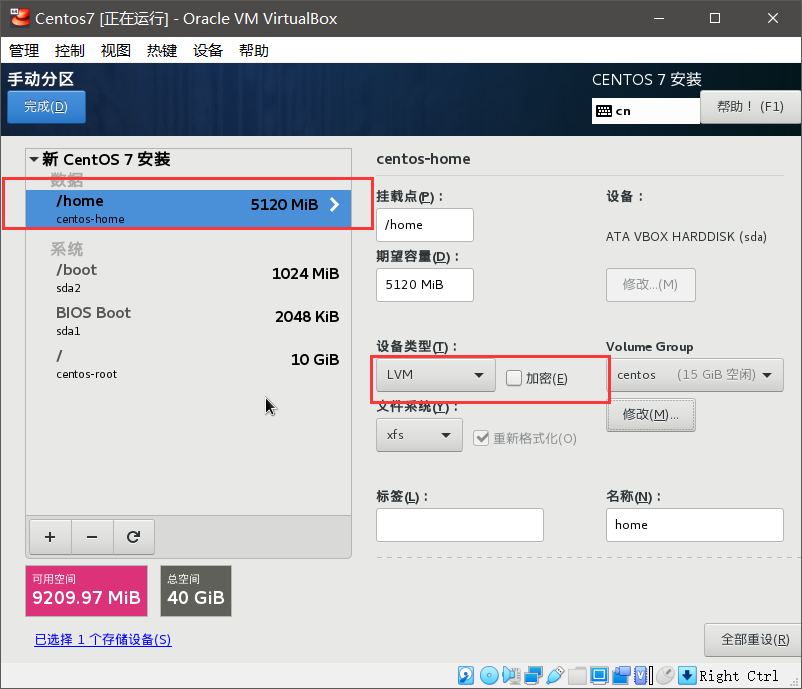Open the 视图 menu

(x=116, y=50)
